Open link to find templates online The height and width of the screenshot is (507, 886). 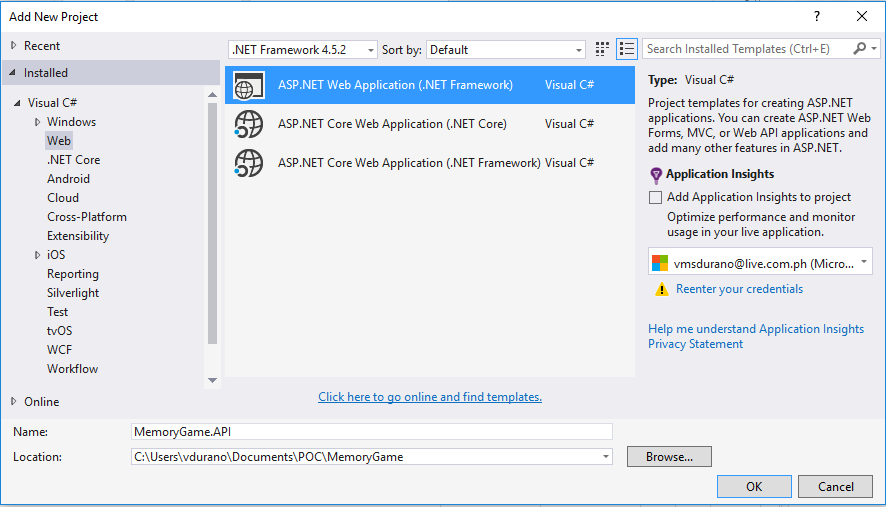tap(430, 397)
